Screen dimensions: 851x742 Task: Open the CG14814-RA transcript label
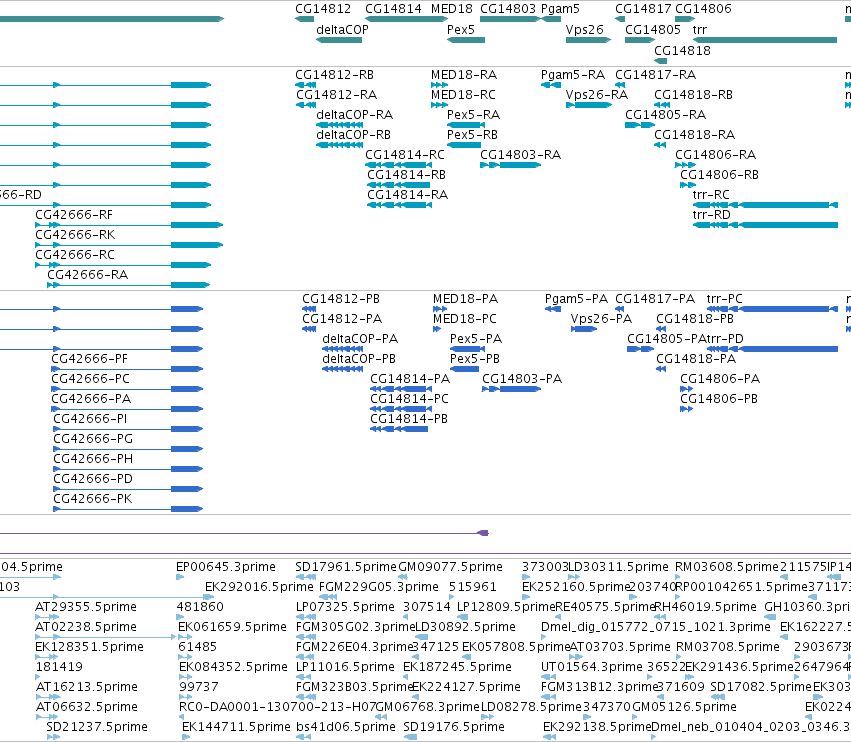(408, 194)
